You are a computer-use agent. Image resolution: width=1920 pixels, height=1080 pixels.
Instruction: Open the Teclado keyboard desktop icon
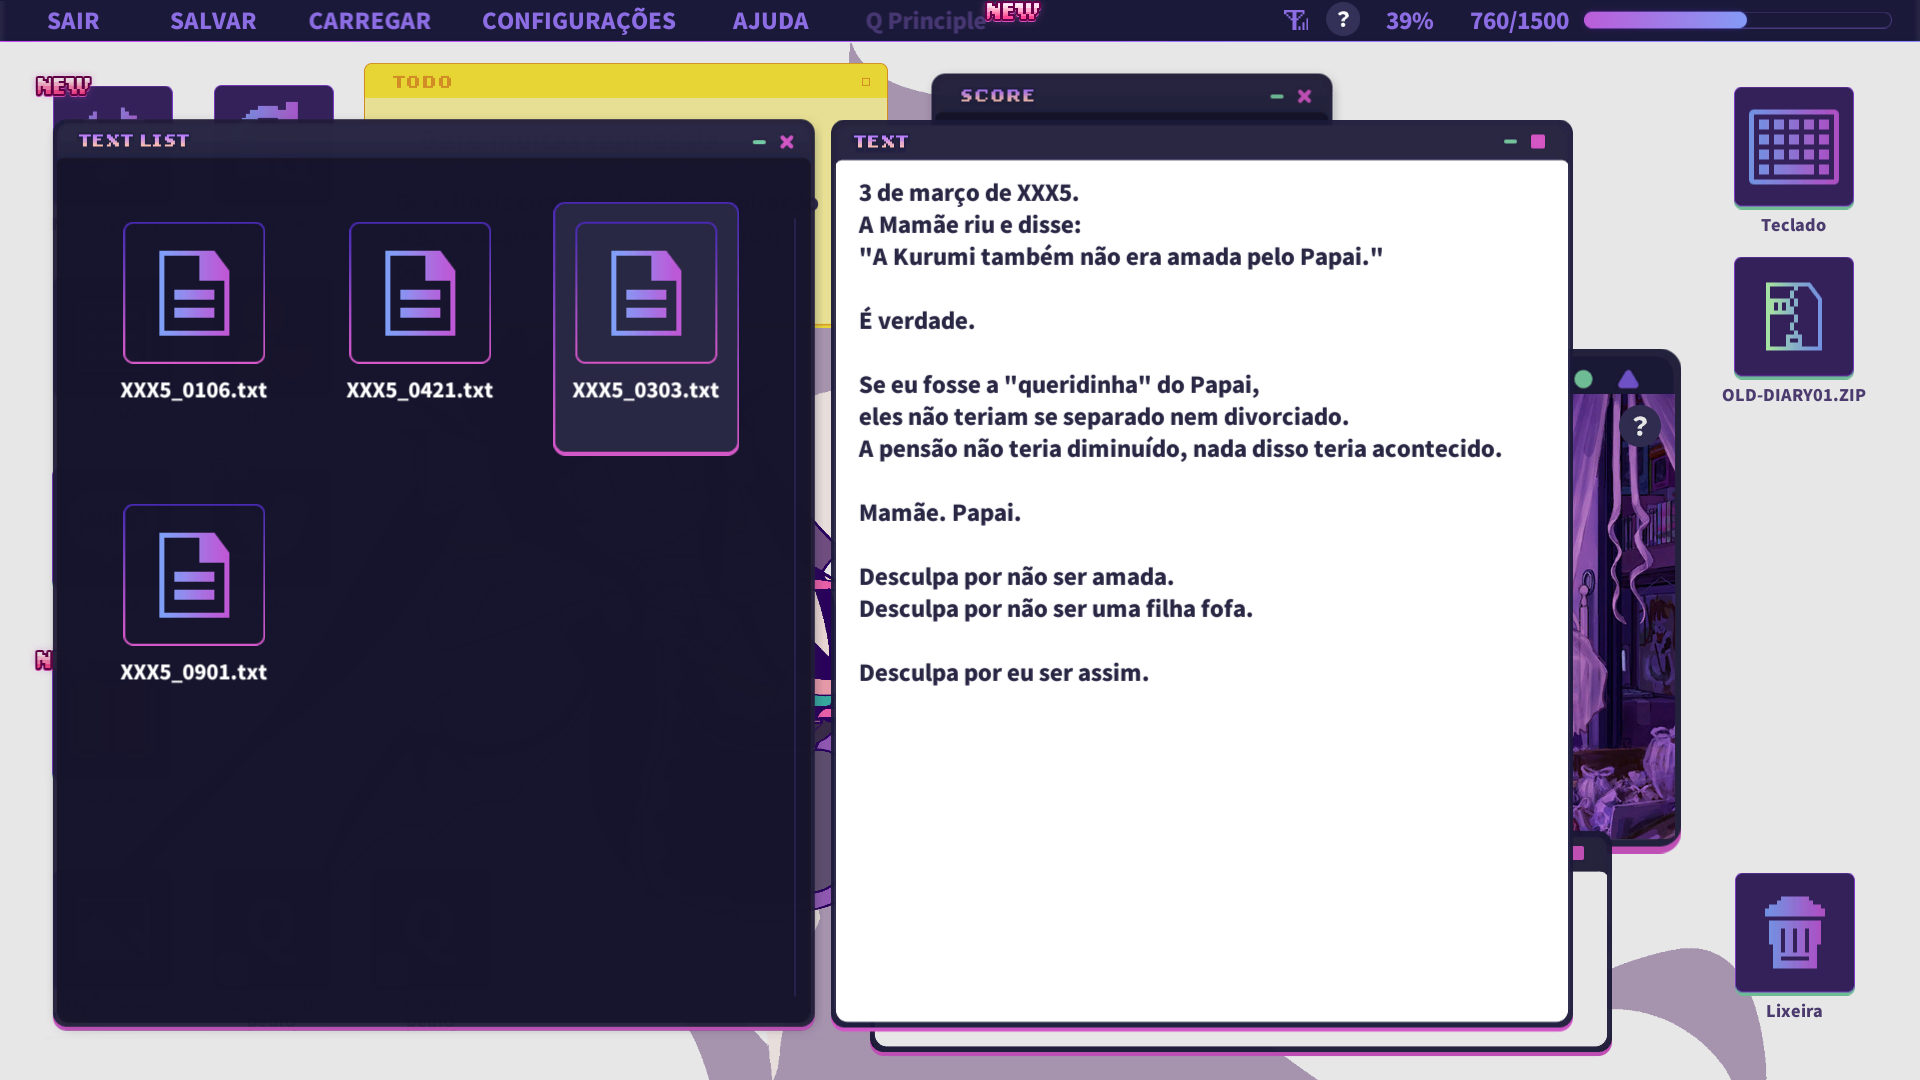pos(1793,147)
